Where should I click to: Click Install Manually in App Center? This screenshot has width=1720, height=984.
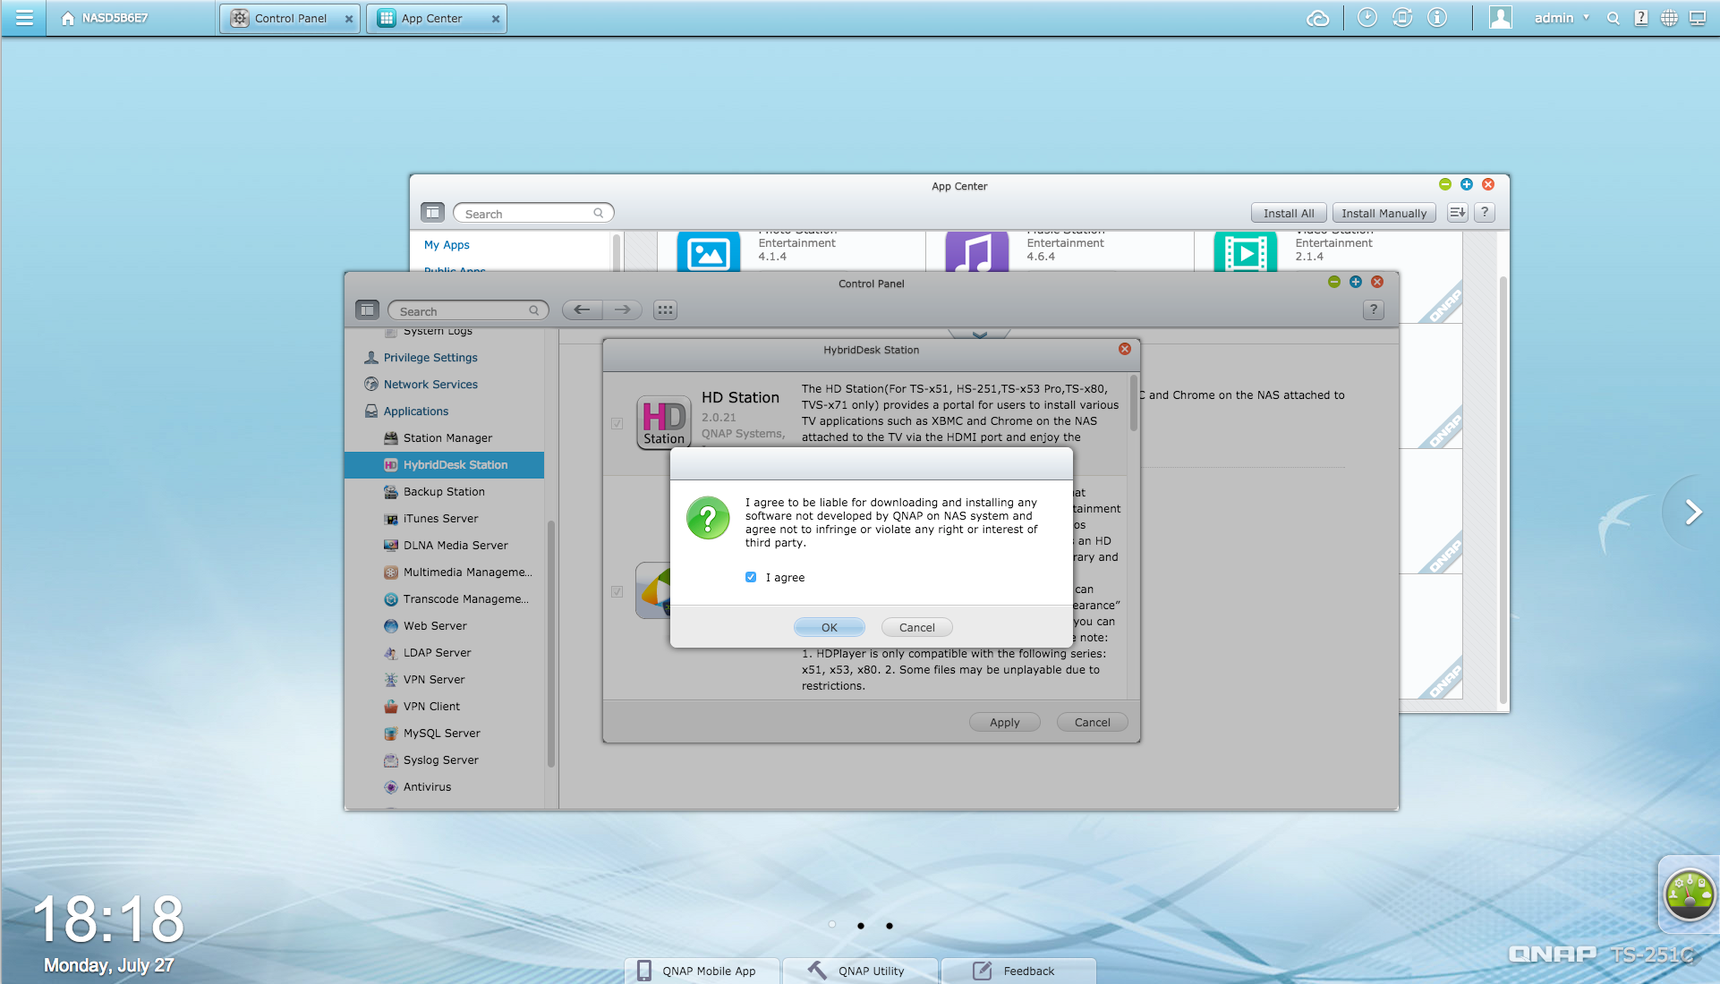point(1383,213)
